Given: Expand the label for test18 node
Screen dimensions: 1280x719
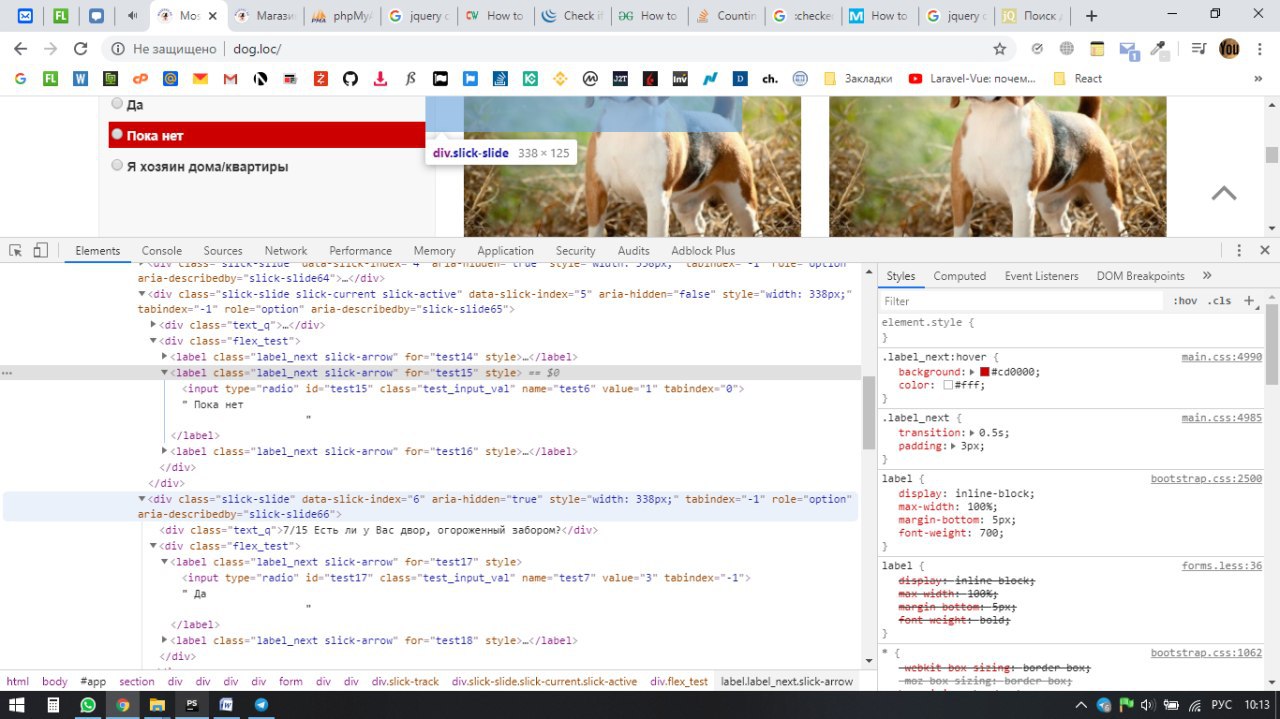Looking at the screenshot, I should [x=165, y=641].
